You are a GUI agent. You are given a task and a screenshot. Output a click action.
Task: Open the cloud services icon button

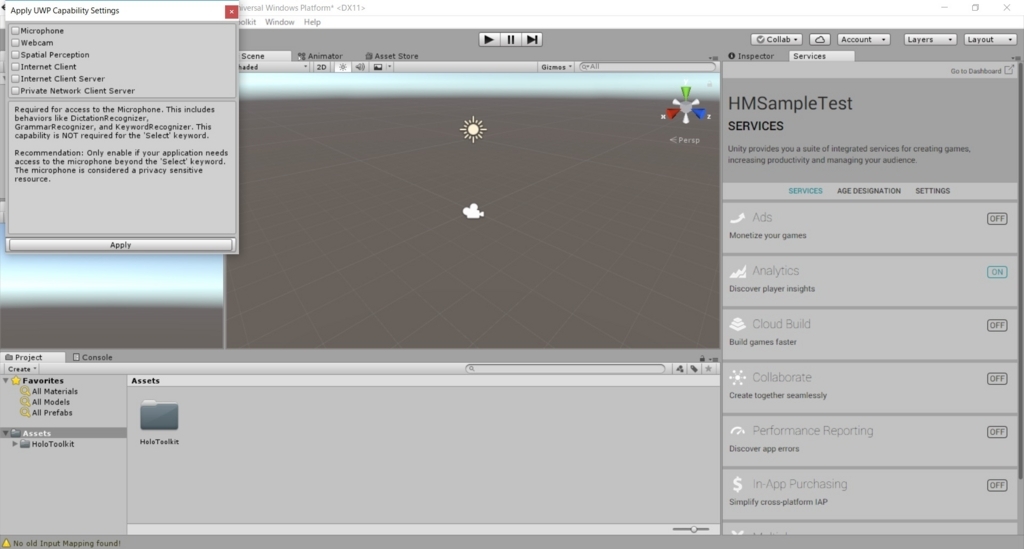[820, 39]
